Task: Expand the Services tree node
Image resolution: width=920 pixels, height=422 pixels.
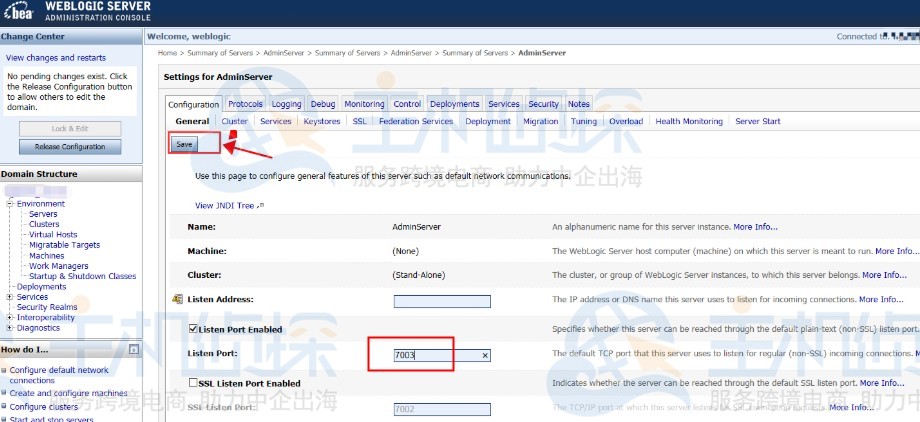Action: pyautogui.click(x=10, y=297)
